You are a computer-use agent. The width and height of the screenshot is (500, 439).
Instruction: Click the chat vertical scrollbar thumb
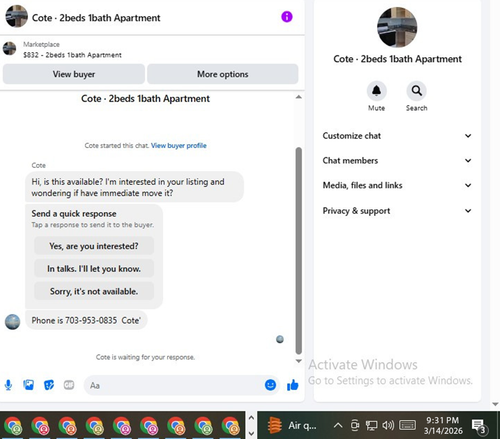pyautogui.click(x=299, y=251)
